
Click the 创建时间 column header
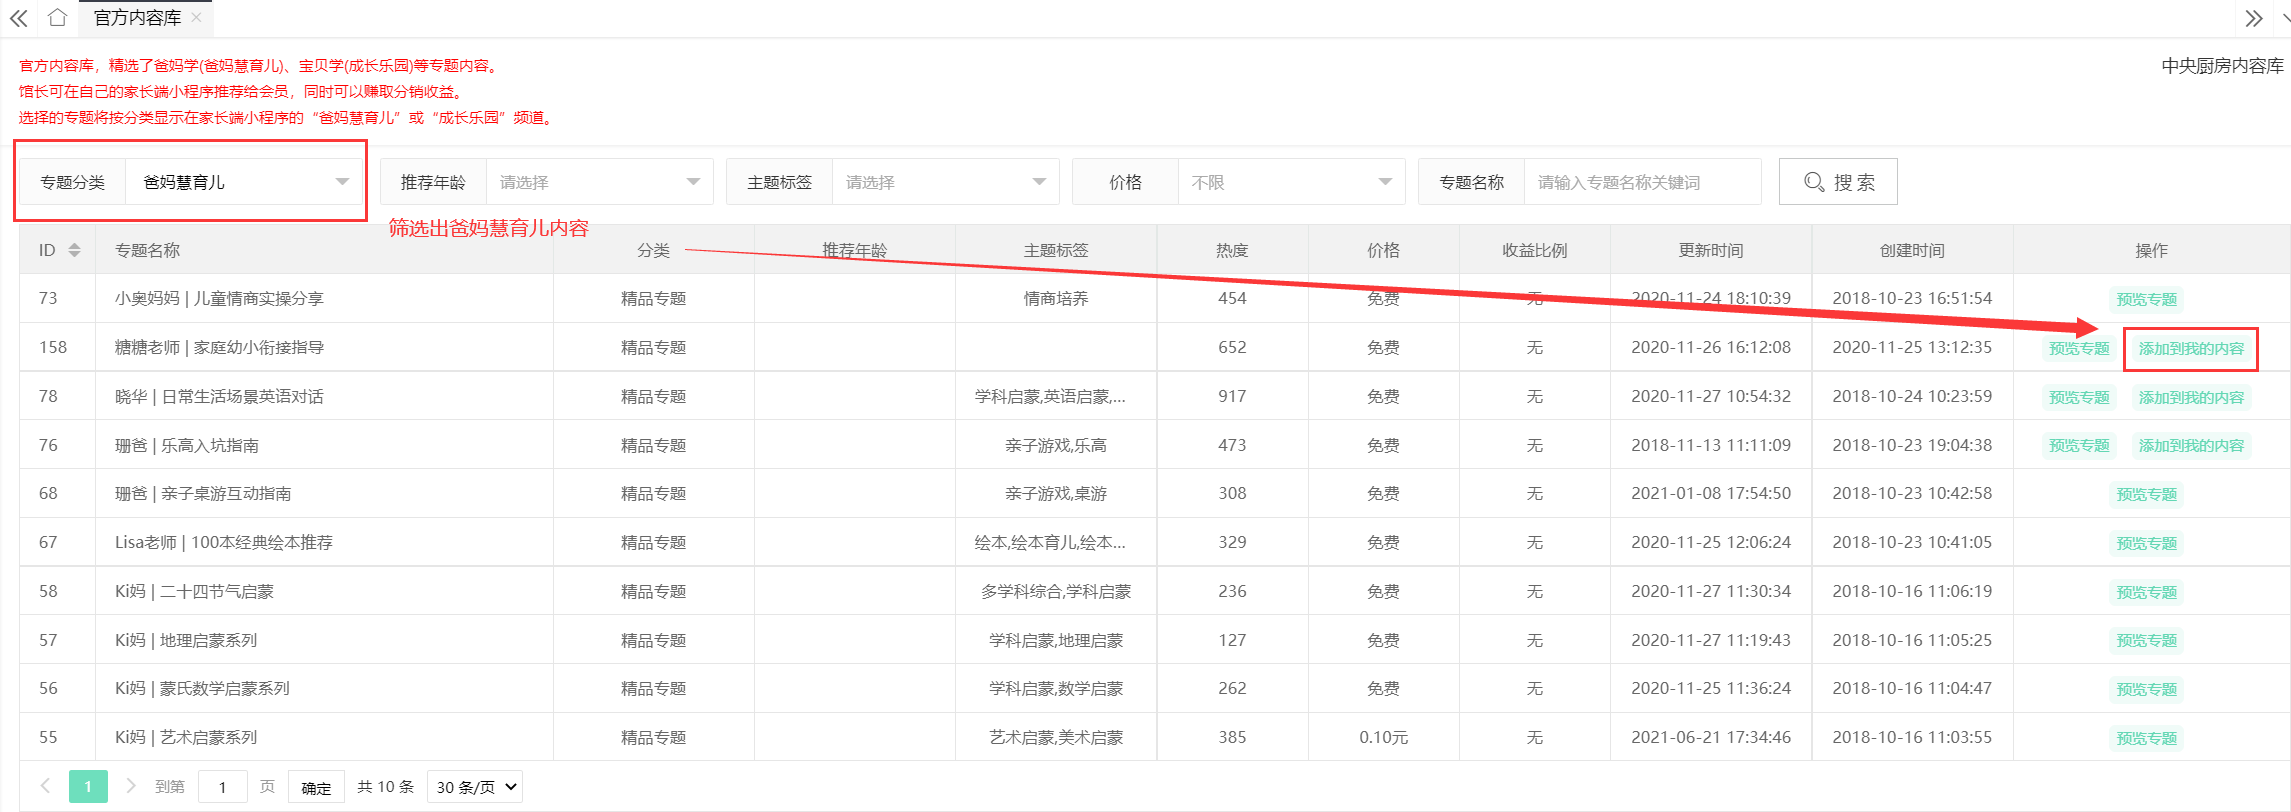pos(1912,250)
